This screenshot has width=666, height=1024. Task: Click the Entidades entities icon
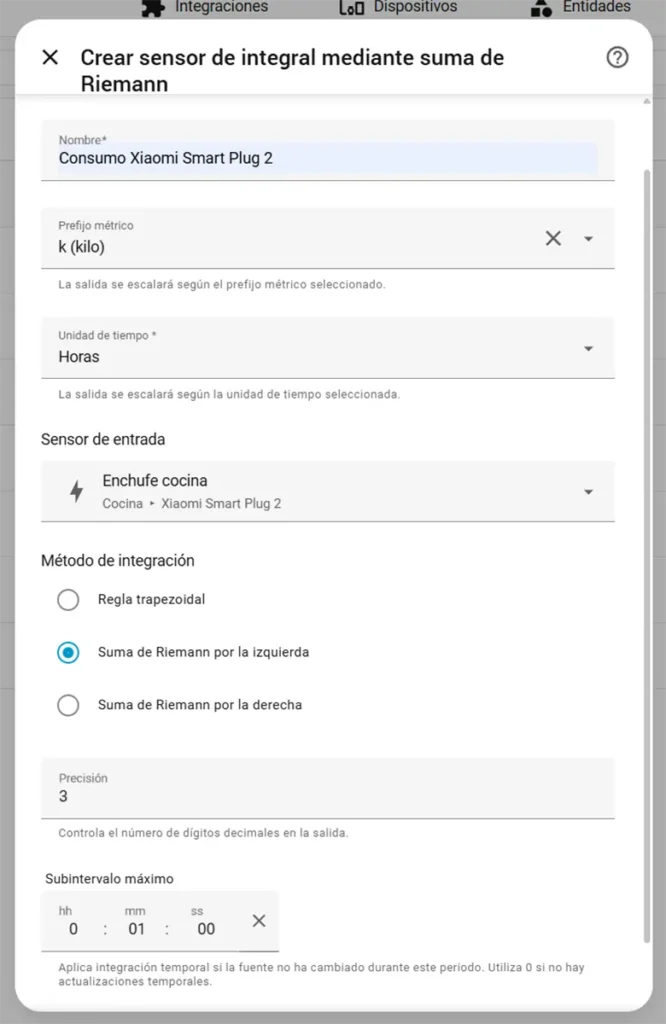click(x=541, y=7)
